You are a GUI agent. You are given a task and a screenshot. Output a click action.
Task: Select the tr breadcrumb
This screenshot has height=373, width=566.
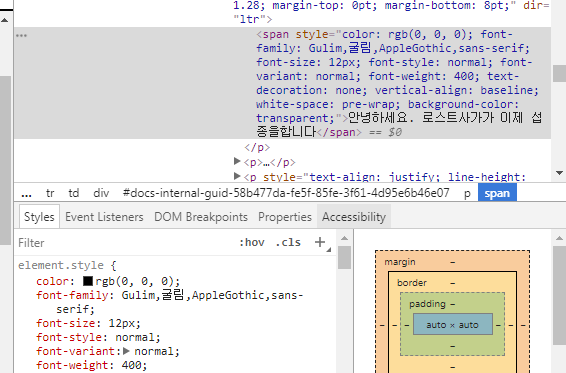[50, 193]
